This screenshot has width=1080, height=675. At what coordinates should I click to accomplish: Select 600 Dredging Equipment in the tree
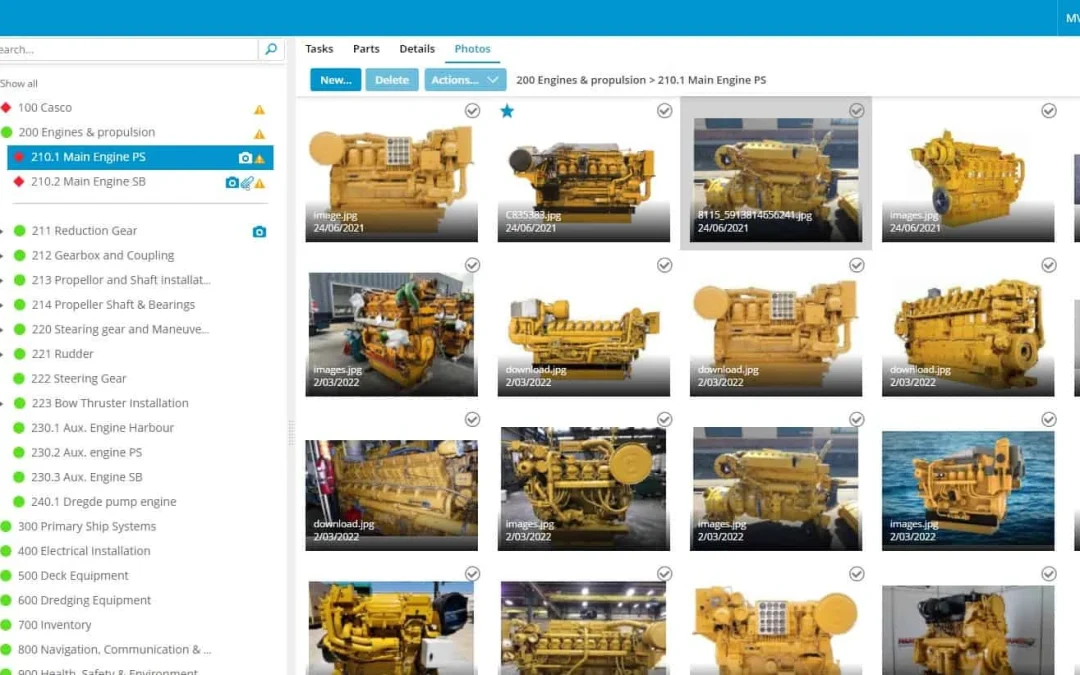click(84, 600)
